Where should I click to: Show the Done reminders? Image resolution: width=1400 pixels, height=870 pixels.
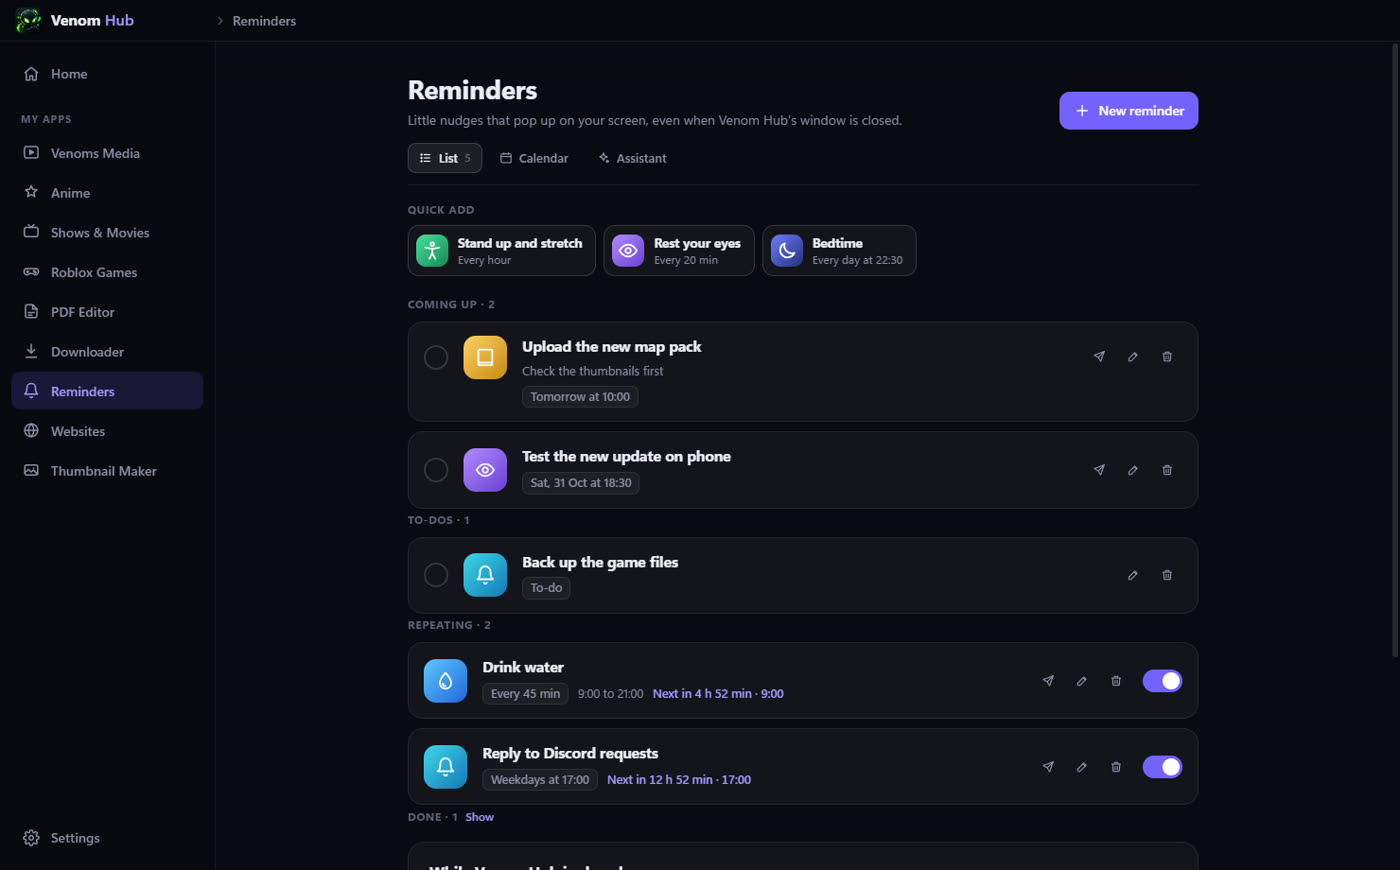coord(480,817)
